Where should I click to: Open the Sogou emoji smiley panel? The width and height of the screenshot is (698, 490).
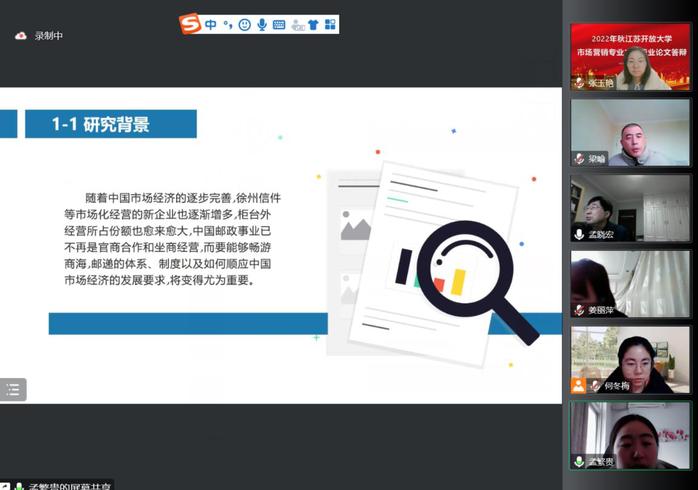[244, 24]
